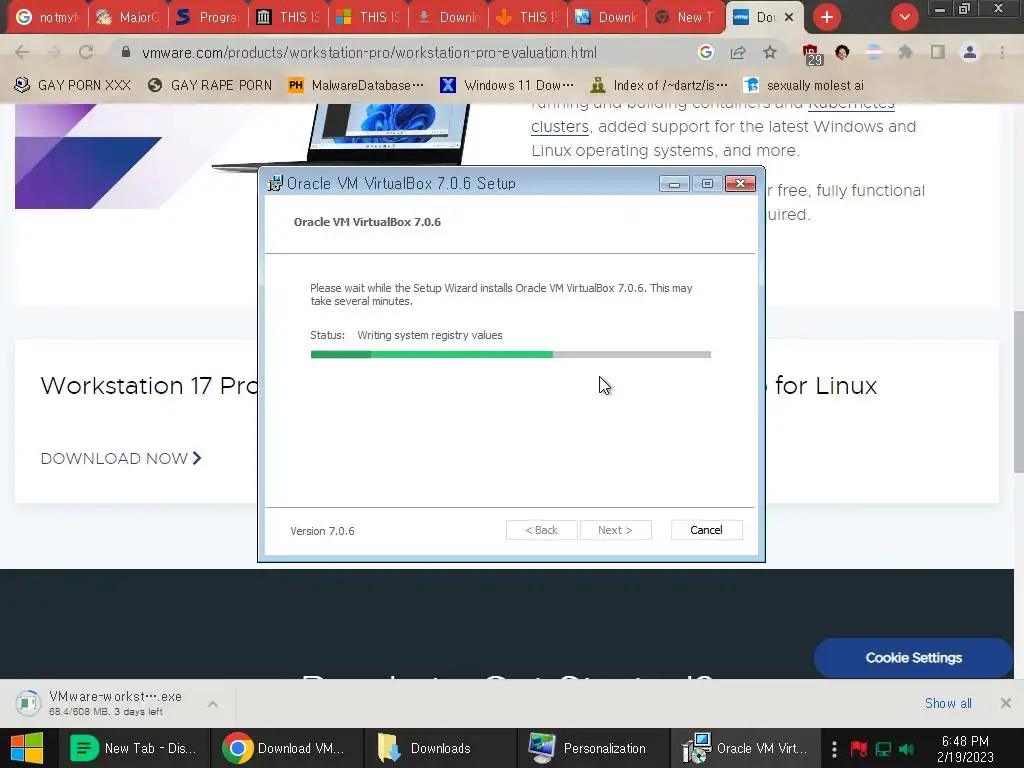Open the 'Index of /~dartz' bookmark
The image size is (1024, 768).
point(659,85)
